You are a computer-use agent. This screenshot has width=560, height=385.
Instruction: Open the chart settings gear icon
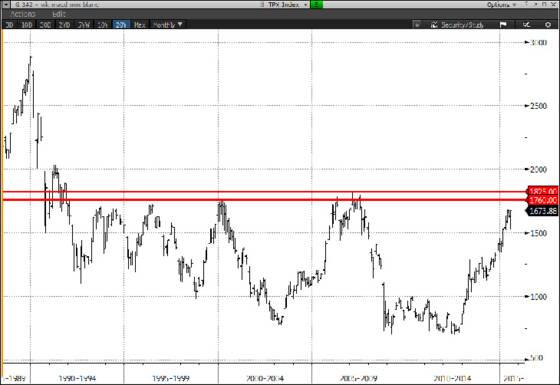(x=548, y=25)
